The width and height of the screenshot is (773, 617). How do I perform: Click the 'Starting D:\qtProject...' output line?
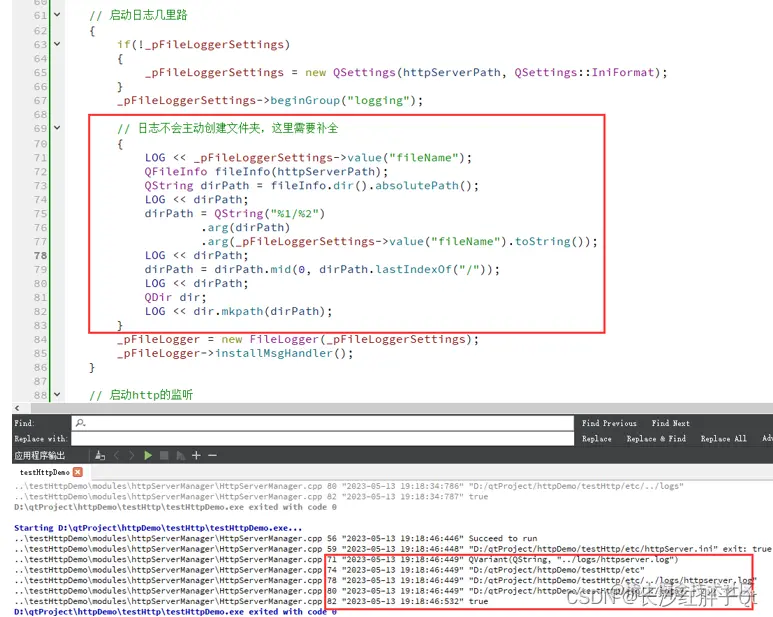[158, 528]
